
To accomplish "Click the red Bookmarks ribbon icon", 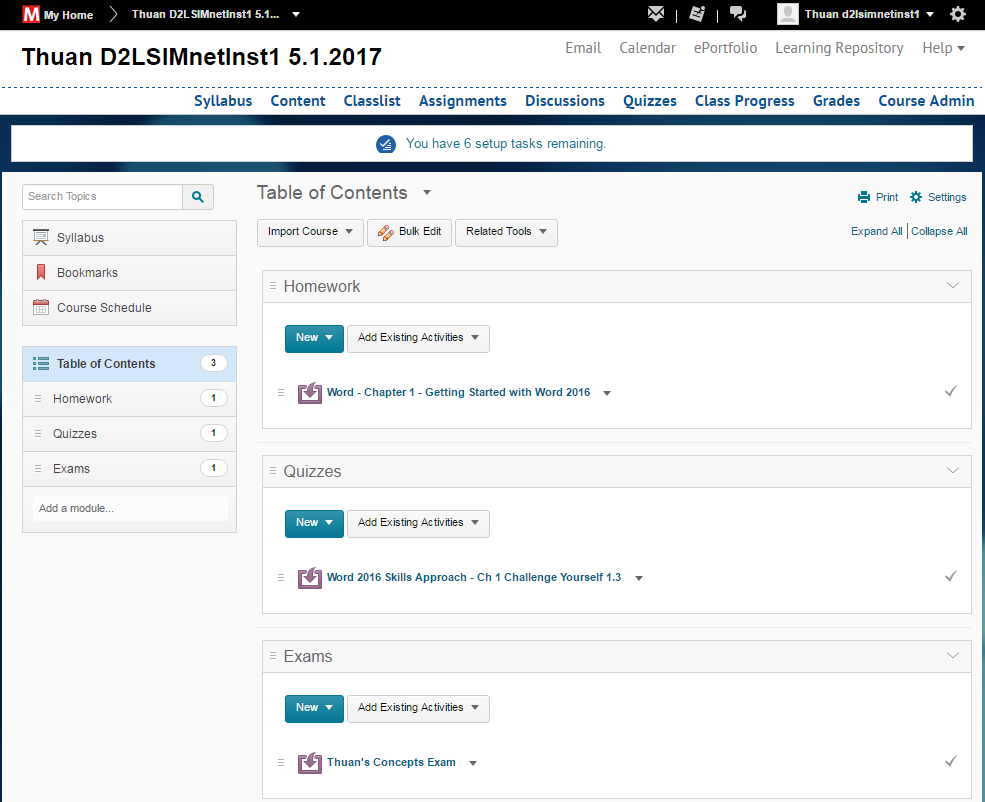I will tap(41, 272).
